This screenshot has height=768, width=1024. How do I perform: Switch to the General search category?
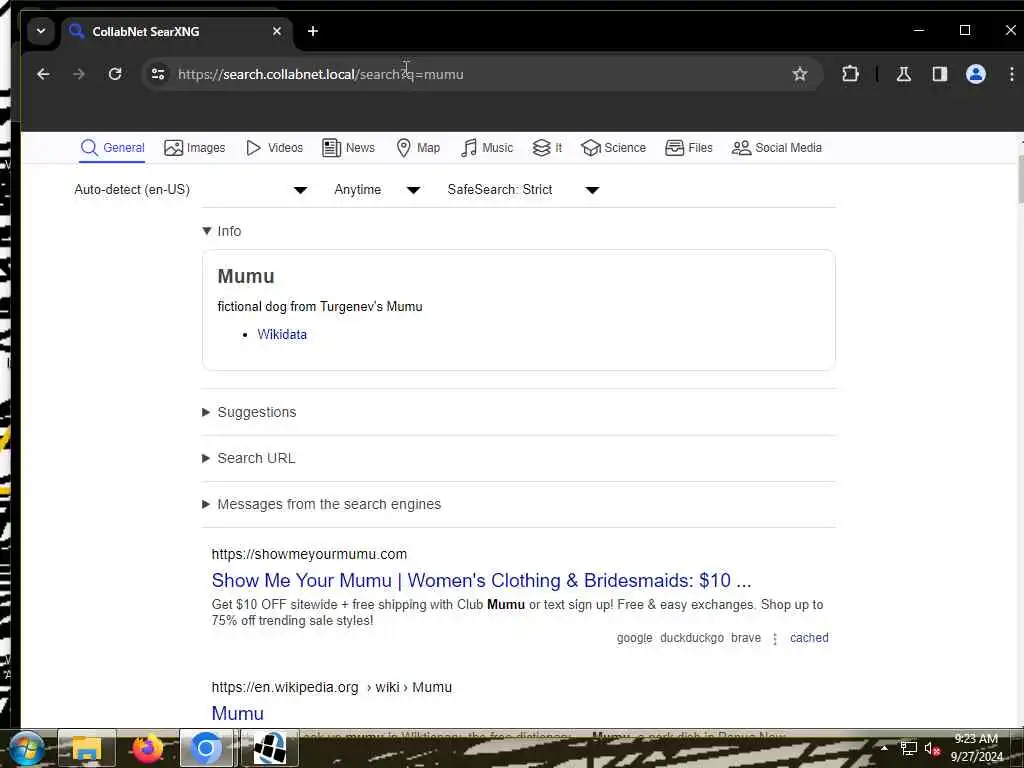[x=112, y=148]
